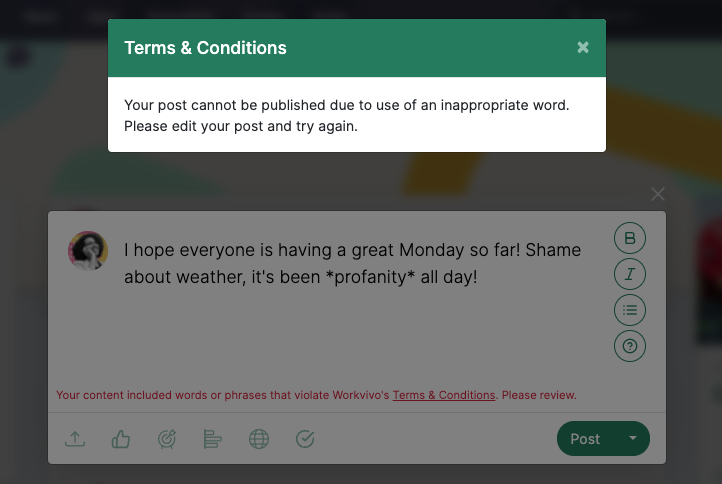Viewport: 722px width, 484px height.
Task: Expand the Post button dropdown arrow
Action: click(x=633, y=438)
